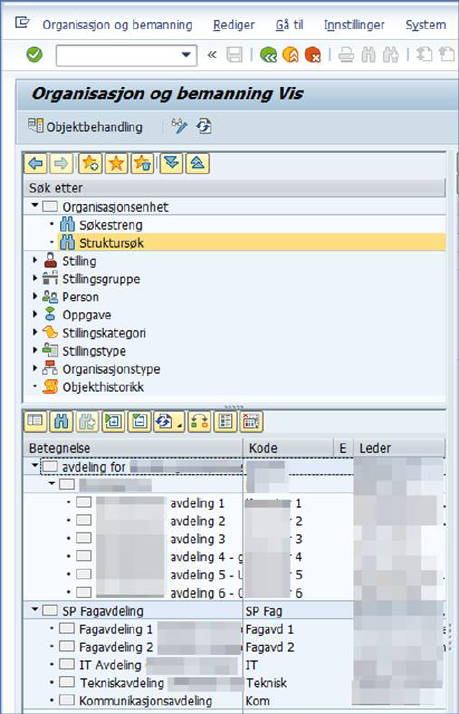Click the 'Teknisk' code cell
Viewport: 459px width, 714px height.
(x=266, y=683)
